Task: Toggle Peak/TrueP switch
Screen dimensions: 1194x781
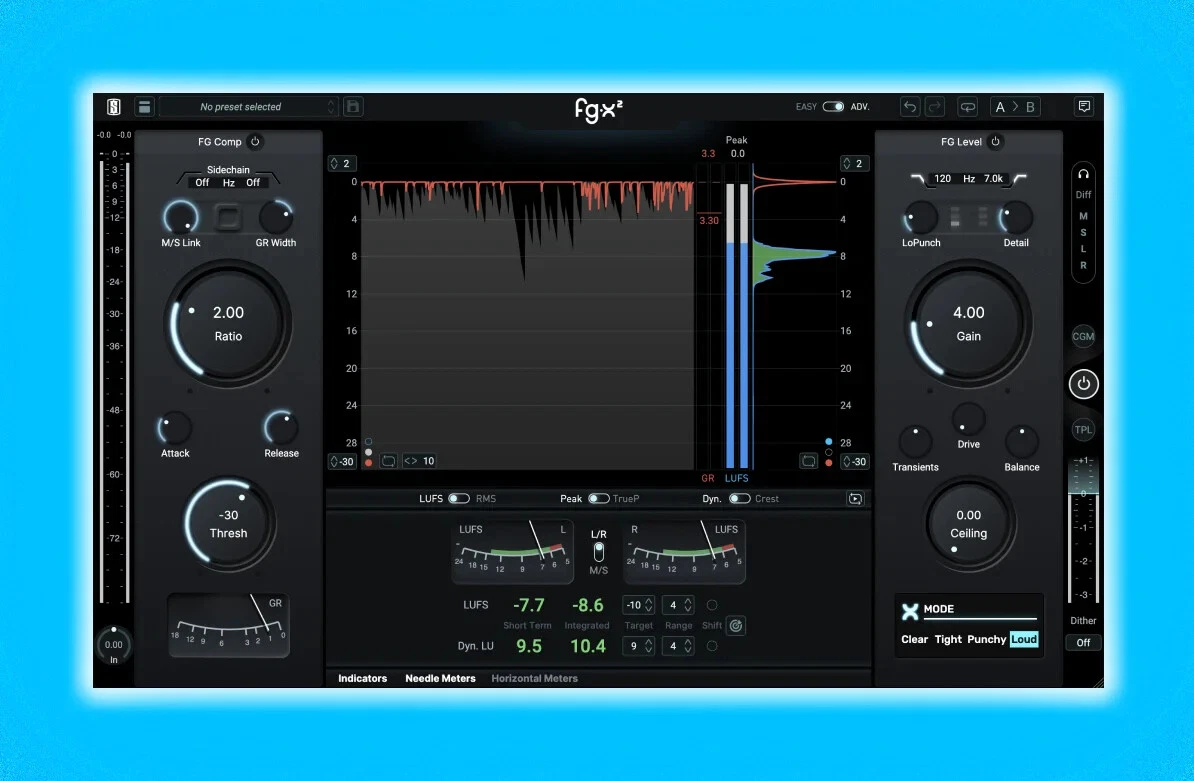Action: tap(599, 499)
